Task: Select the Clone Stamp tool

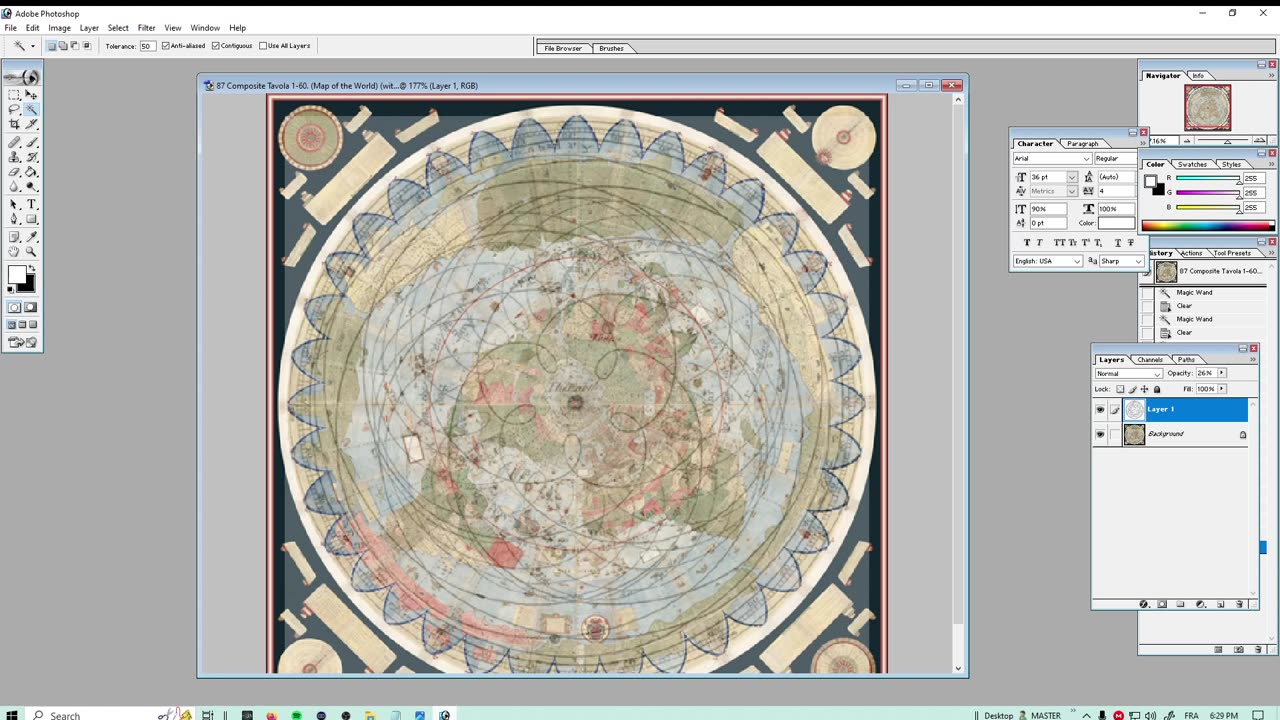Action: [14, 157]
